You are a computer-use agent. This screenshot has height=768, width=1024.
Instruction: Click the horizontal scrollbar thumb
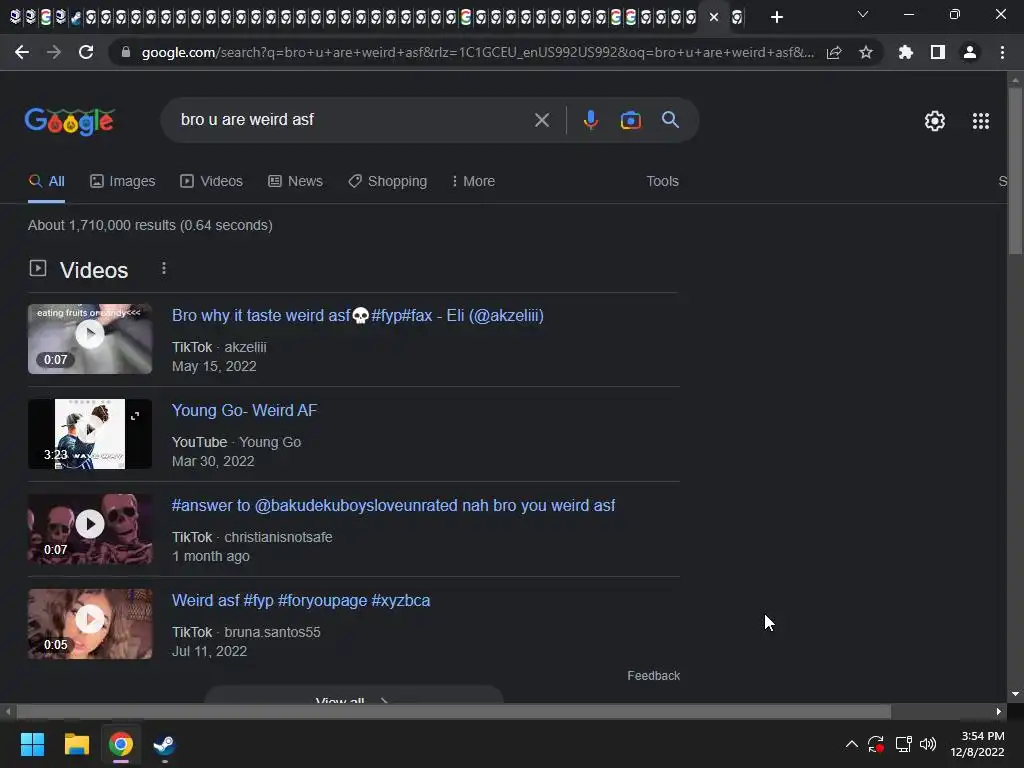454,712
